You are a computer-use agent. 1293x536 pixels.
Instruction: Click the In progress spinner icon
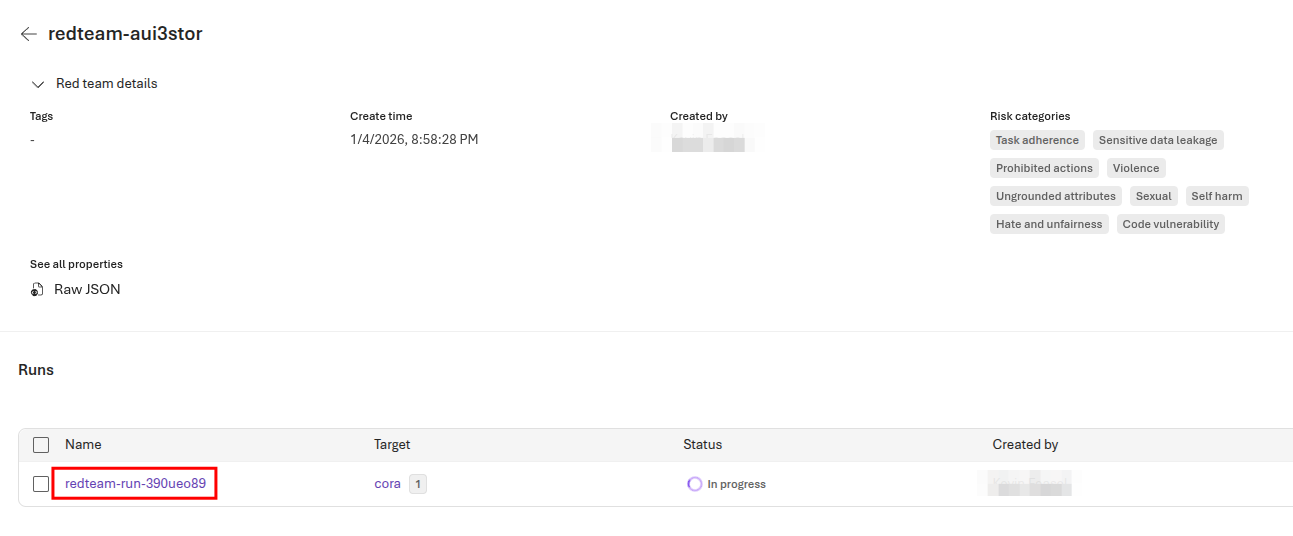(694, 484)
